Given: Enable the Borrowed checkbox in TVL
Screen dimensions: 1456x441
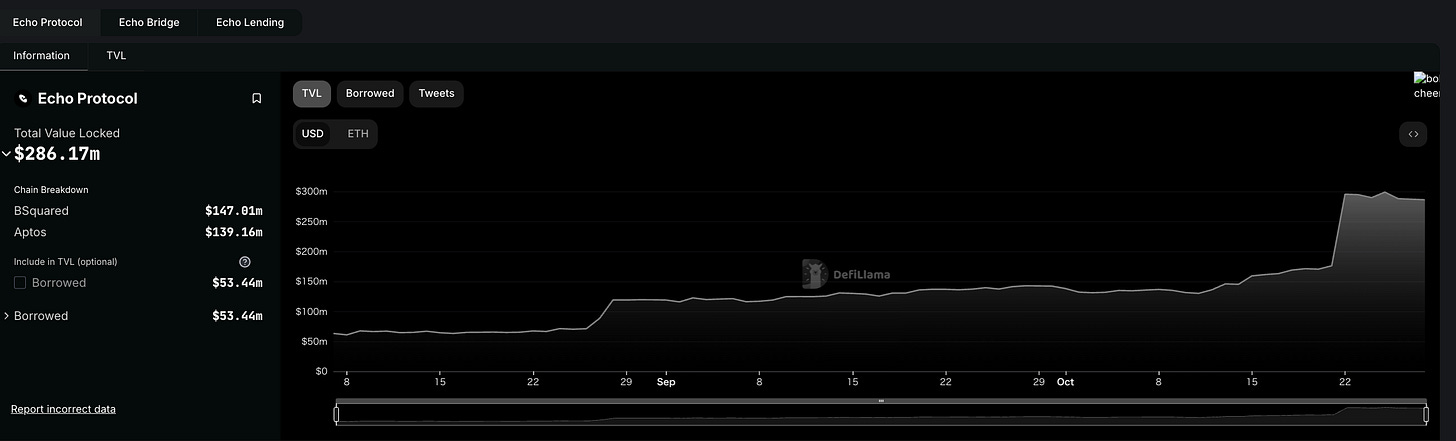Looking at the screenshot, I should (x=20, y=283).
